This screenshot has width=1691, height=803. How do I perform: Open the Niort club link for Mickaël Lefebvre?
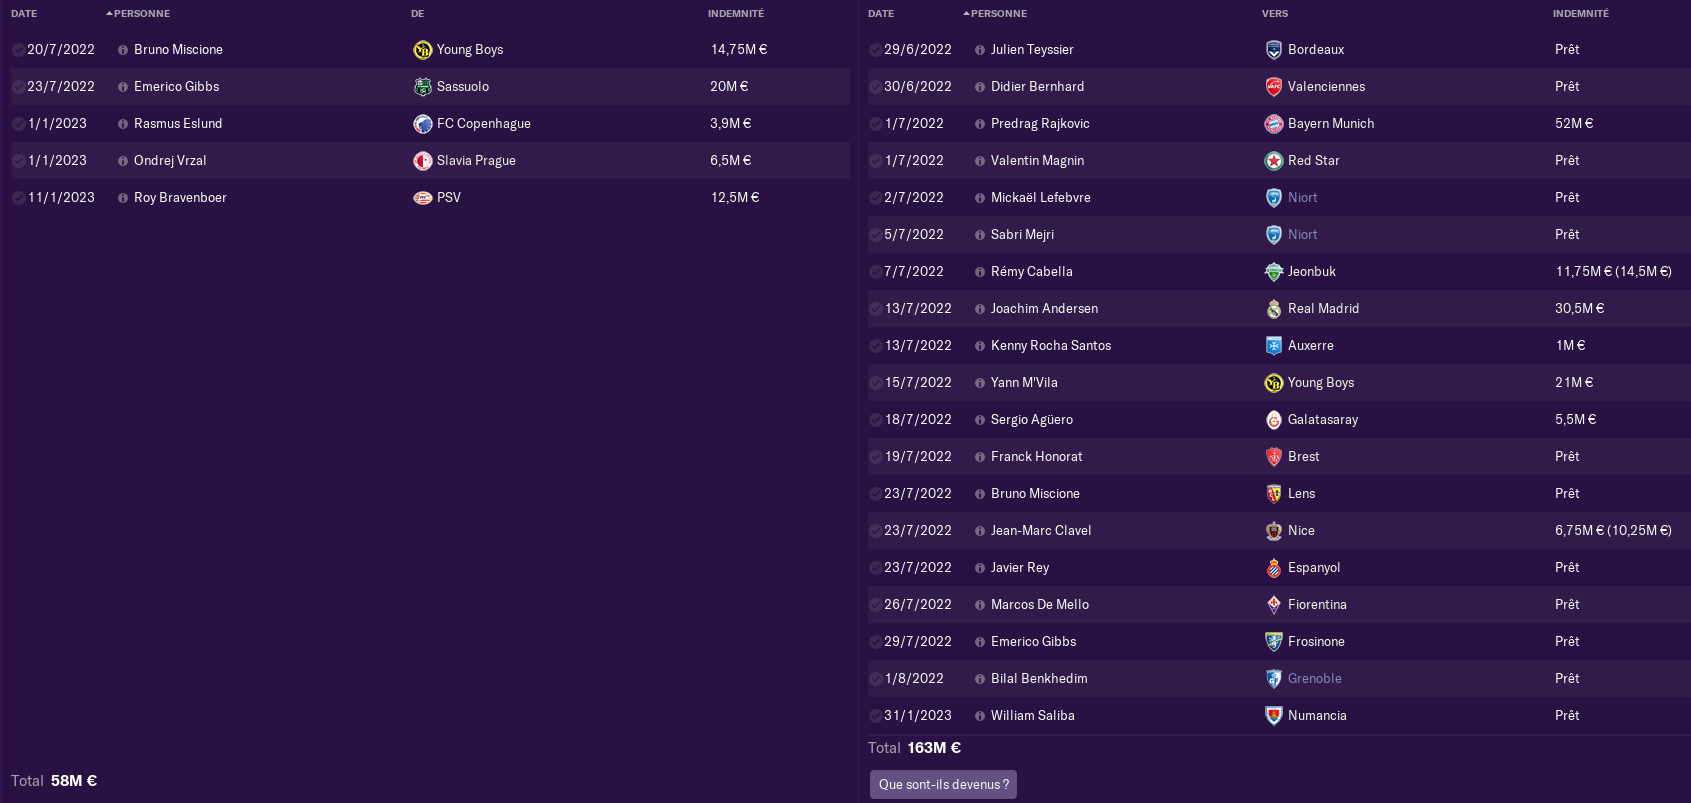1302,198
